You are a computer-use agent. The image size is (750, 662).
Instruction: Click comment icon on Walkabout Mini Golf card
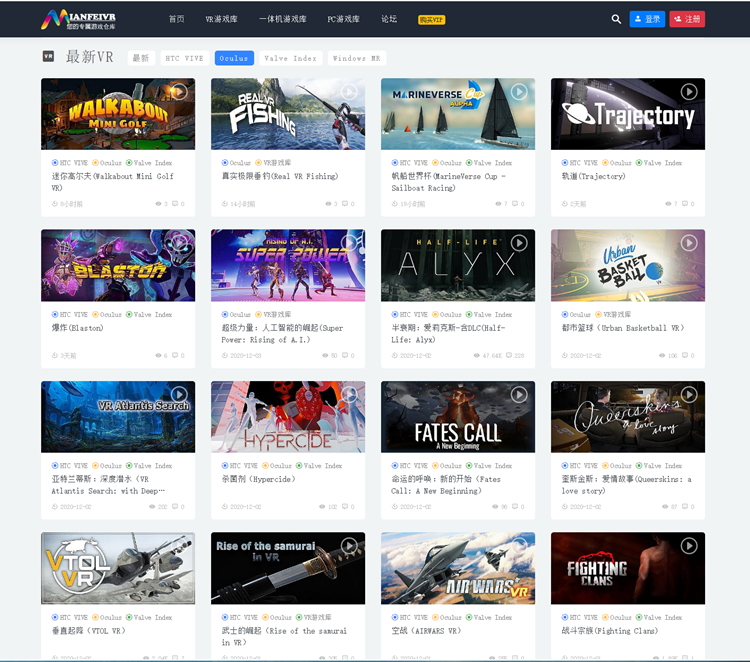click(x=175, y=204)
